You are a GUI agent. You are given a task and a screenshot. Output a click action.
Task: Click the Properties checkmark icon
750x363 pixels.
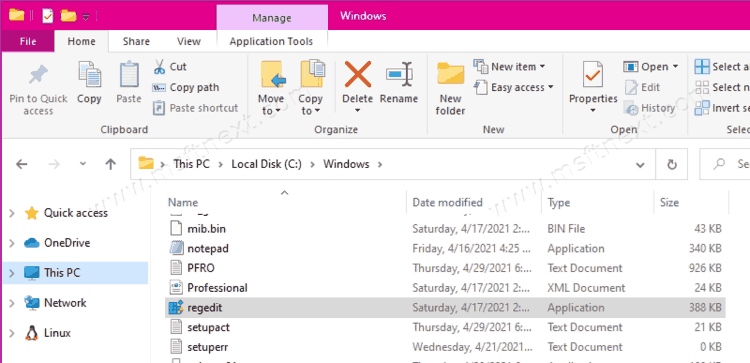(593, 75)
